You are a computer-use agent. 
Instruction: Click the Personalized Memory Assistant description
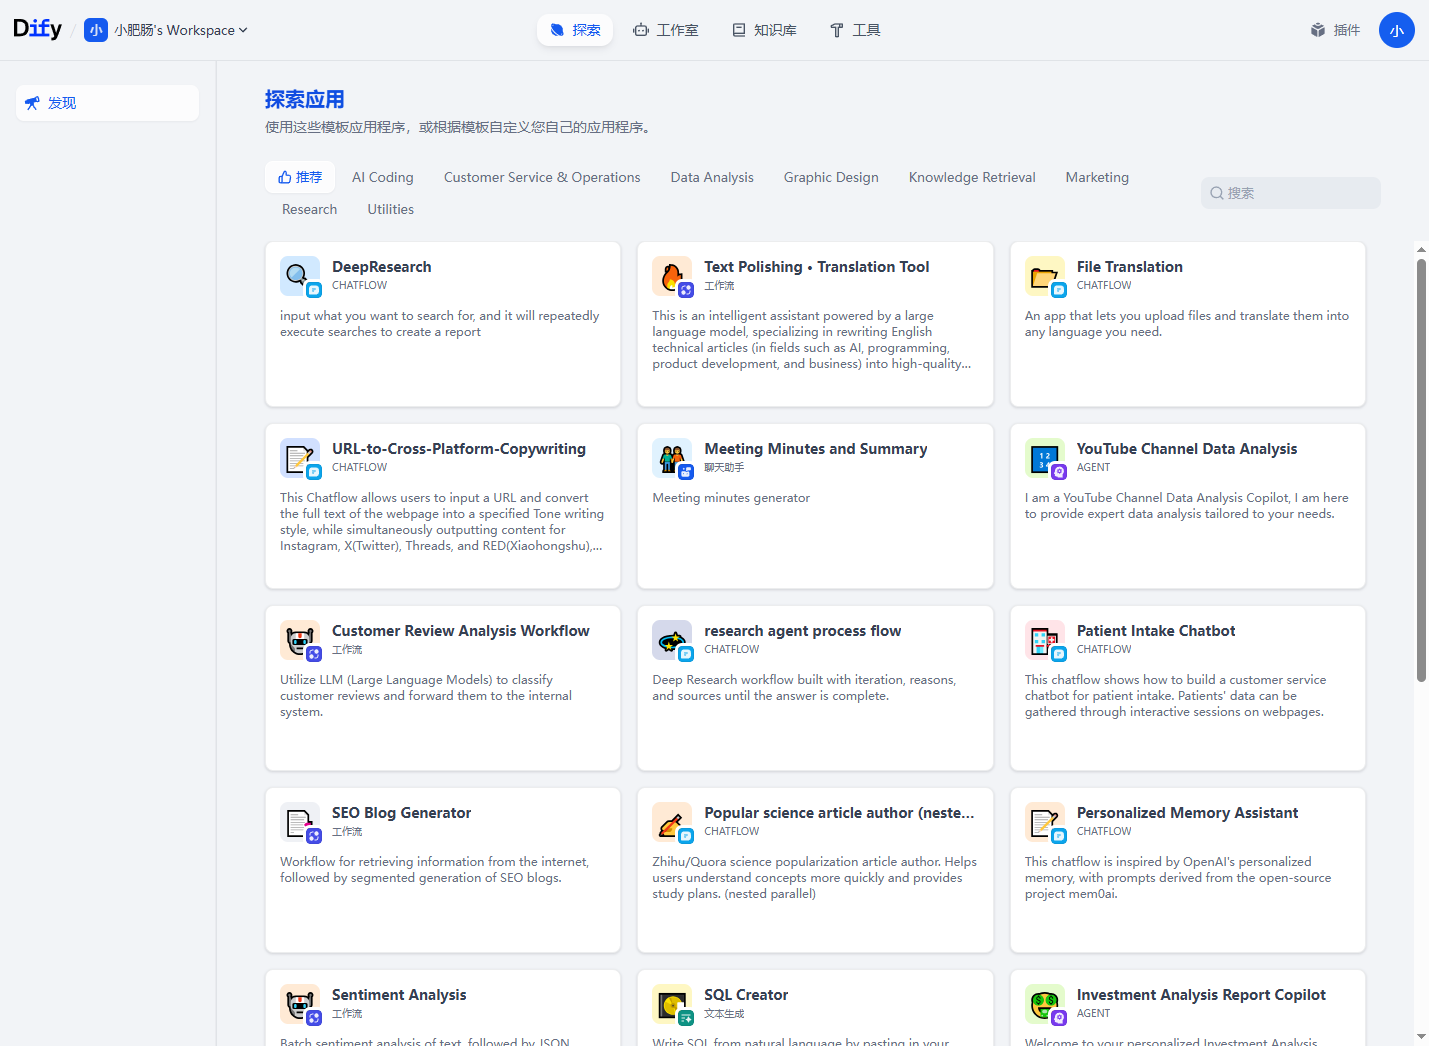pos(1178,878)
